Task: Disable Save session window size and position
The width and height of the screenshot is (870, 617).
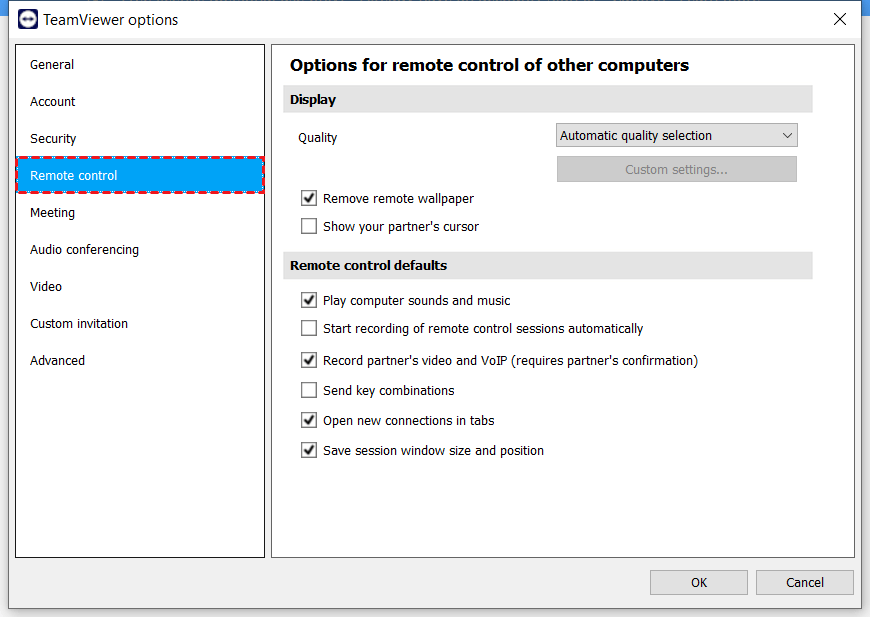Action: tap(308, 450)
